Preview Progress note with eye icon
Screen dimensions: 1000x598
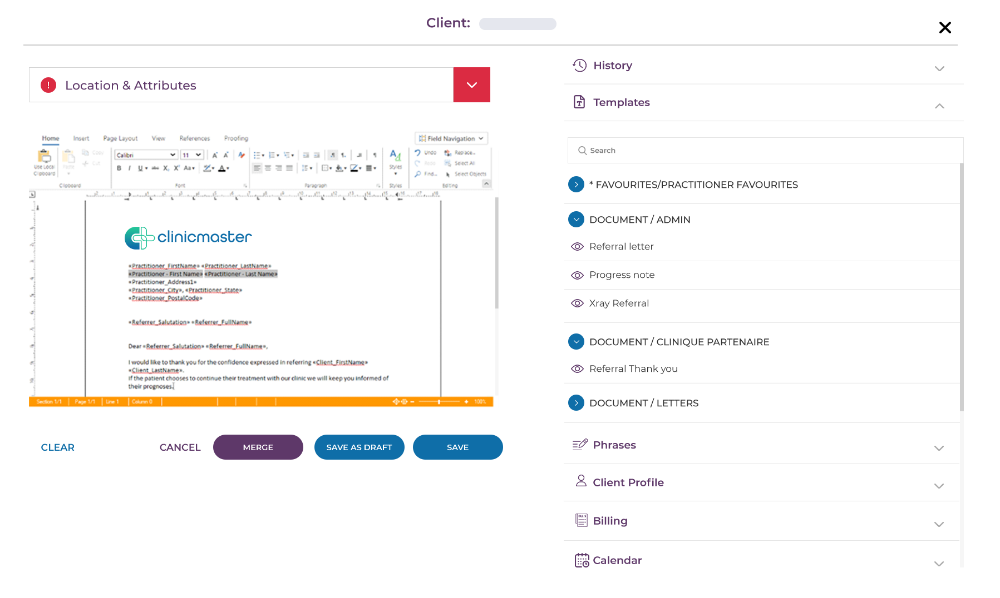coord(576,275)
